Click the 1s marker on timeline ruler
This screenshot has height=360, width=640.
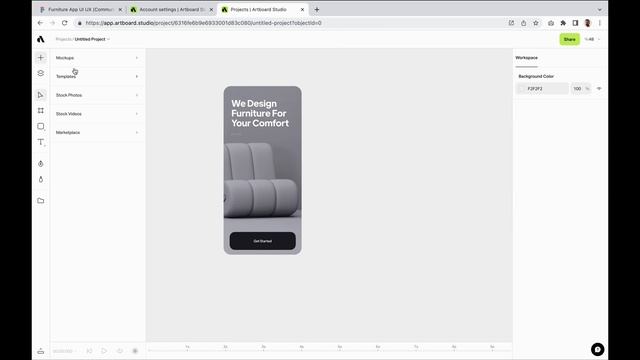187,347
